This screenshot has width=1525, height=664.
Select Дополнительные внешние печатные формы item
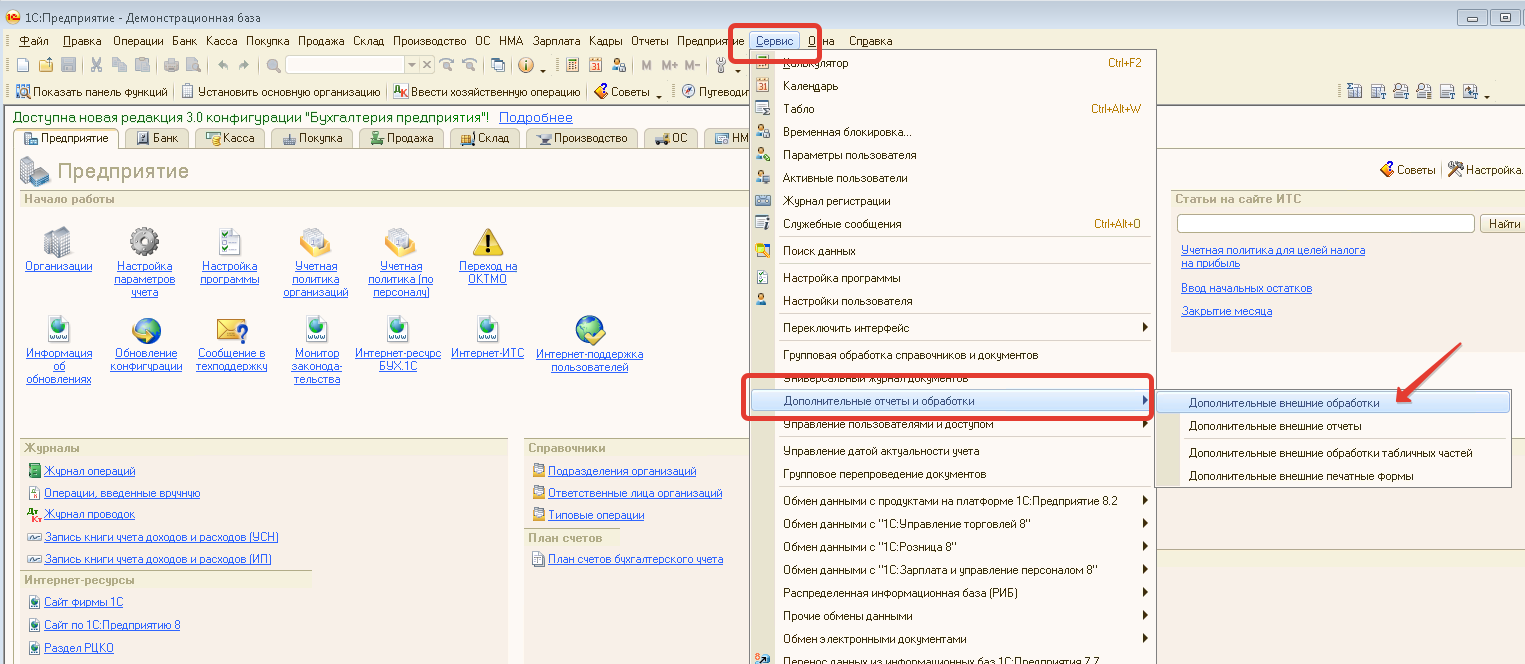point(1332,476)
